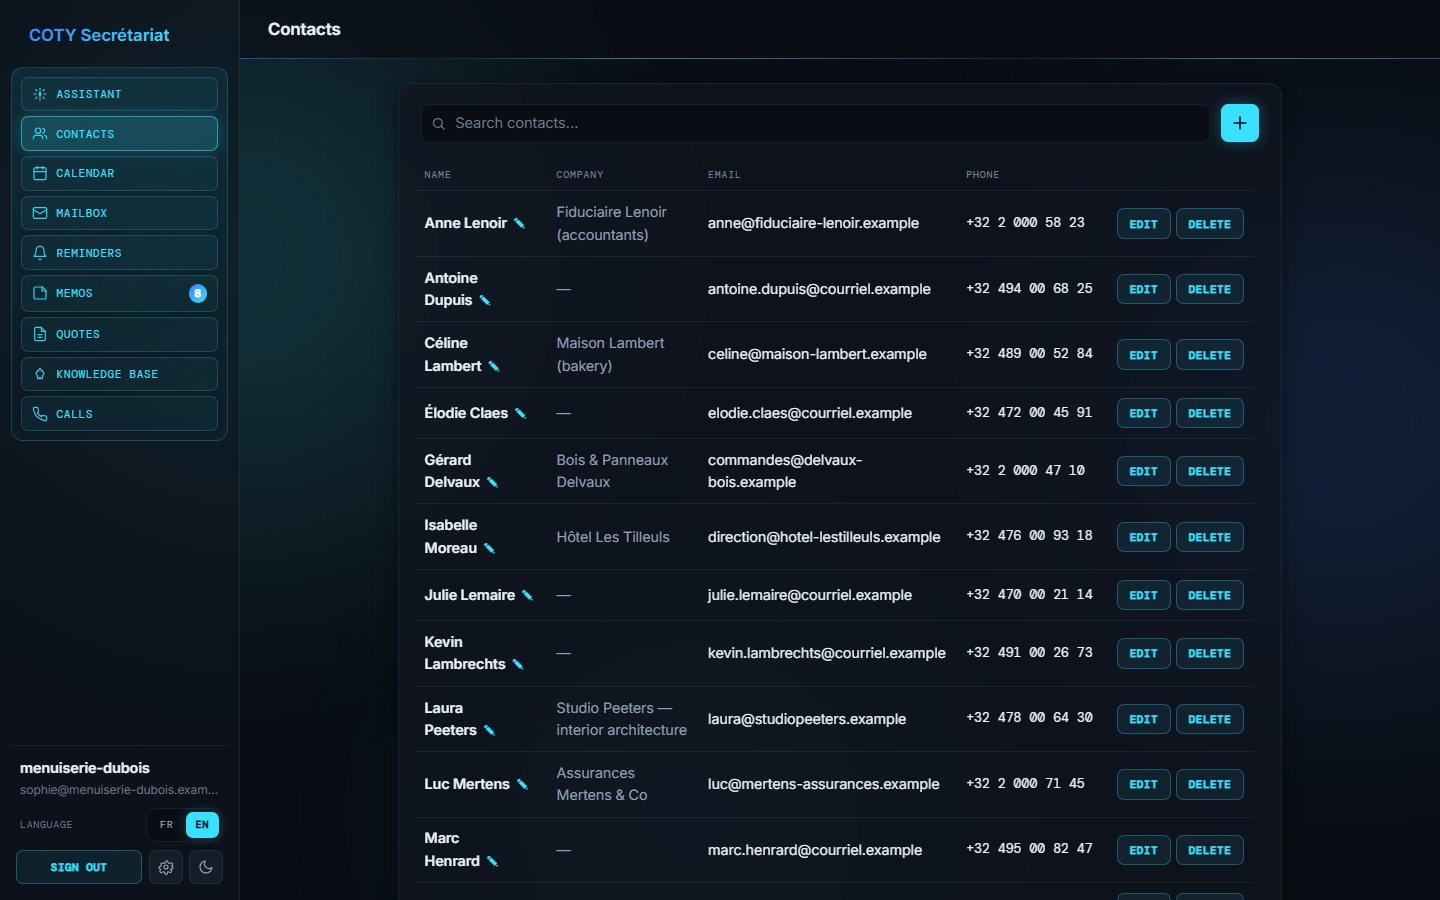Go to the Quotes section

(119, 334)
